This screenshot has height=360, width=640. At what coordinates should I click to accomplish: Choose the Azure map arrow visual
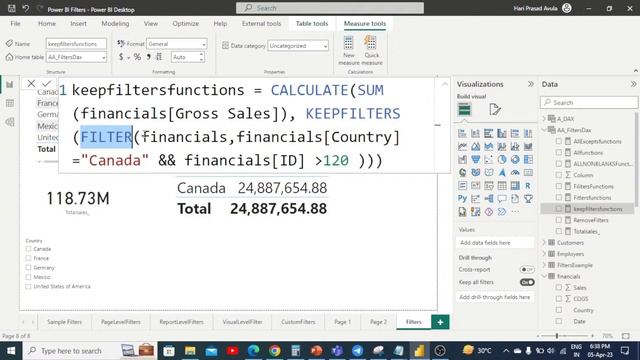502,173
